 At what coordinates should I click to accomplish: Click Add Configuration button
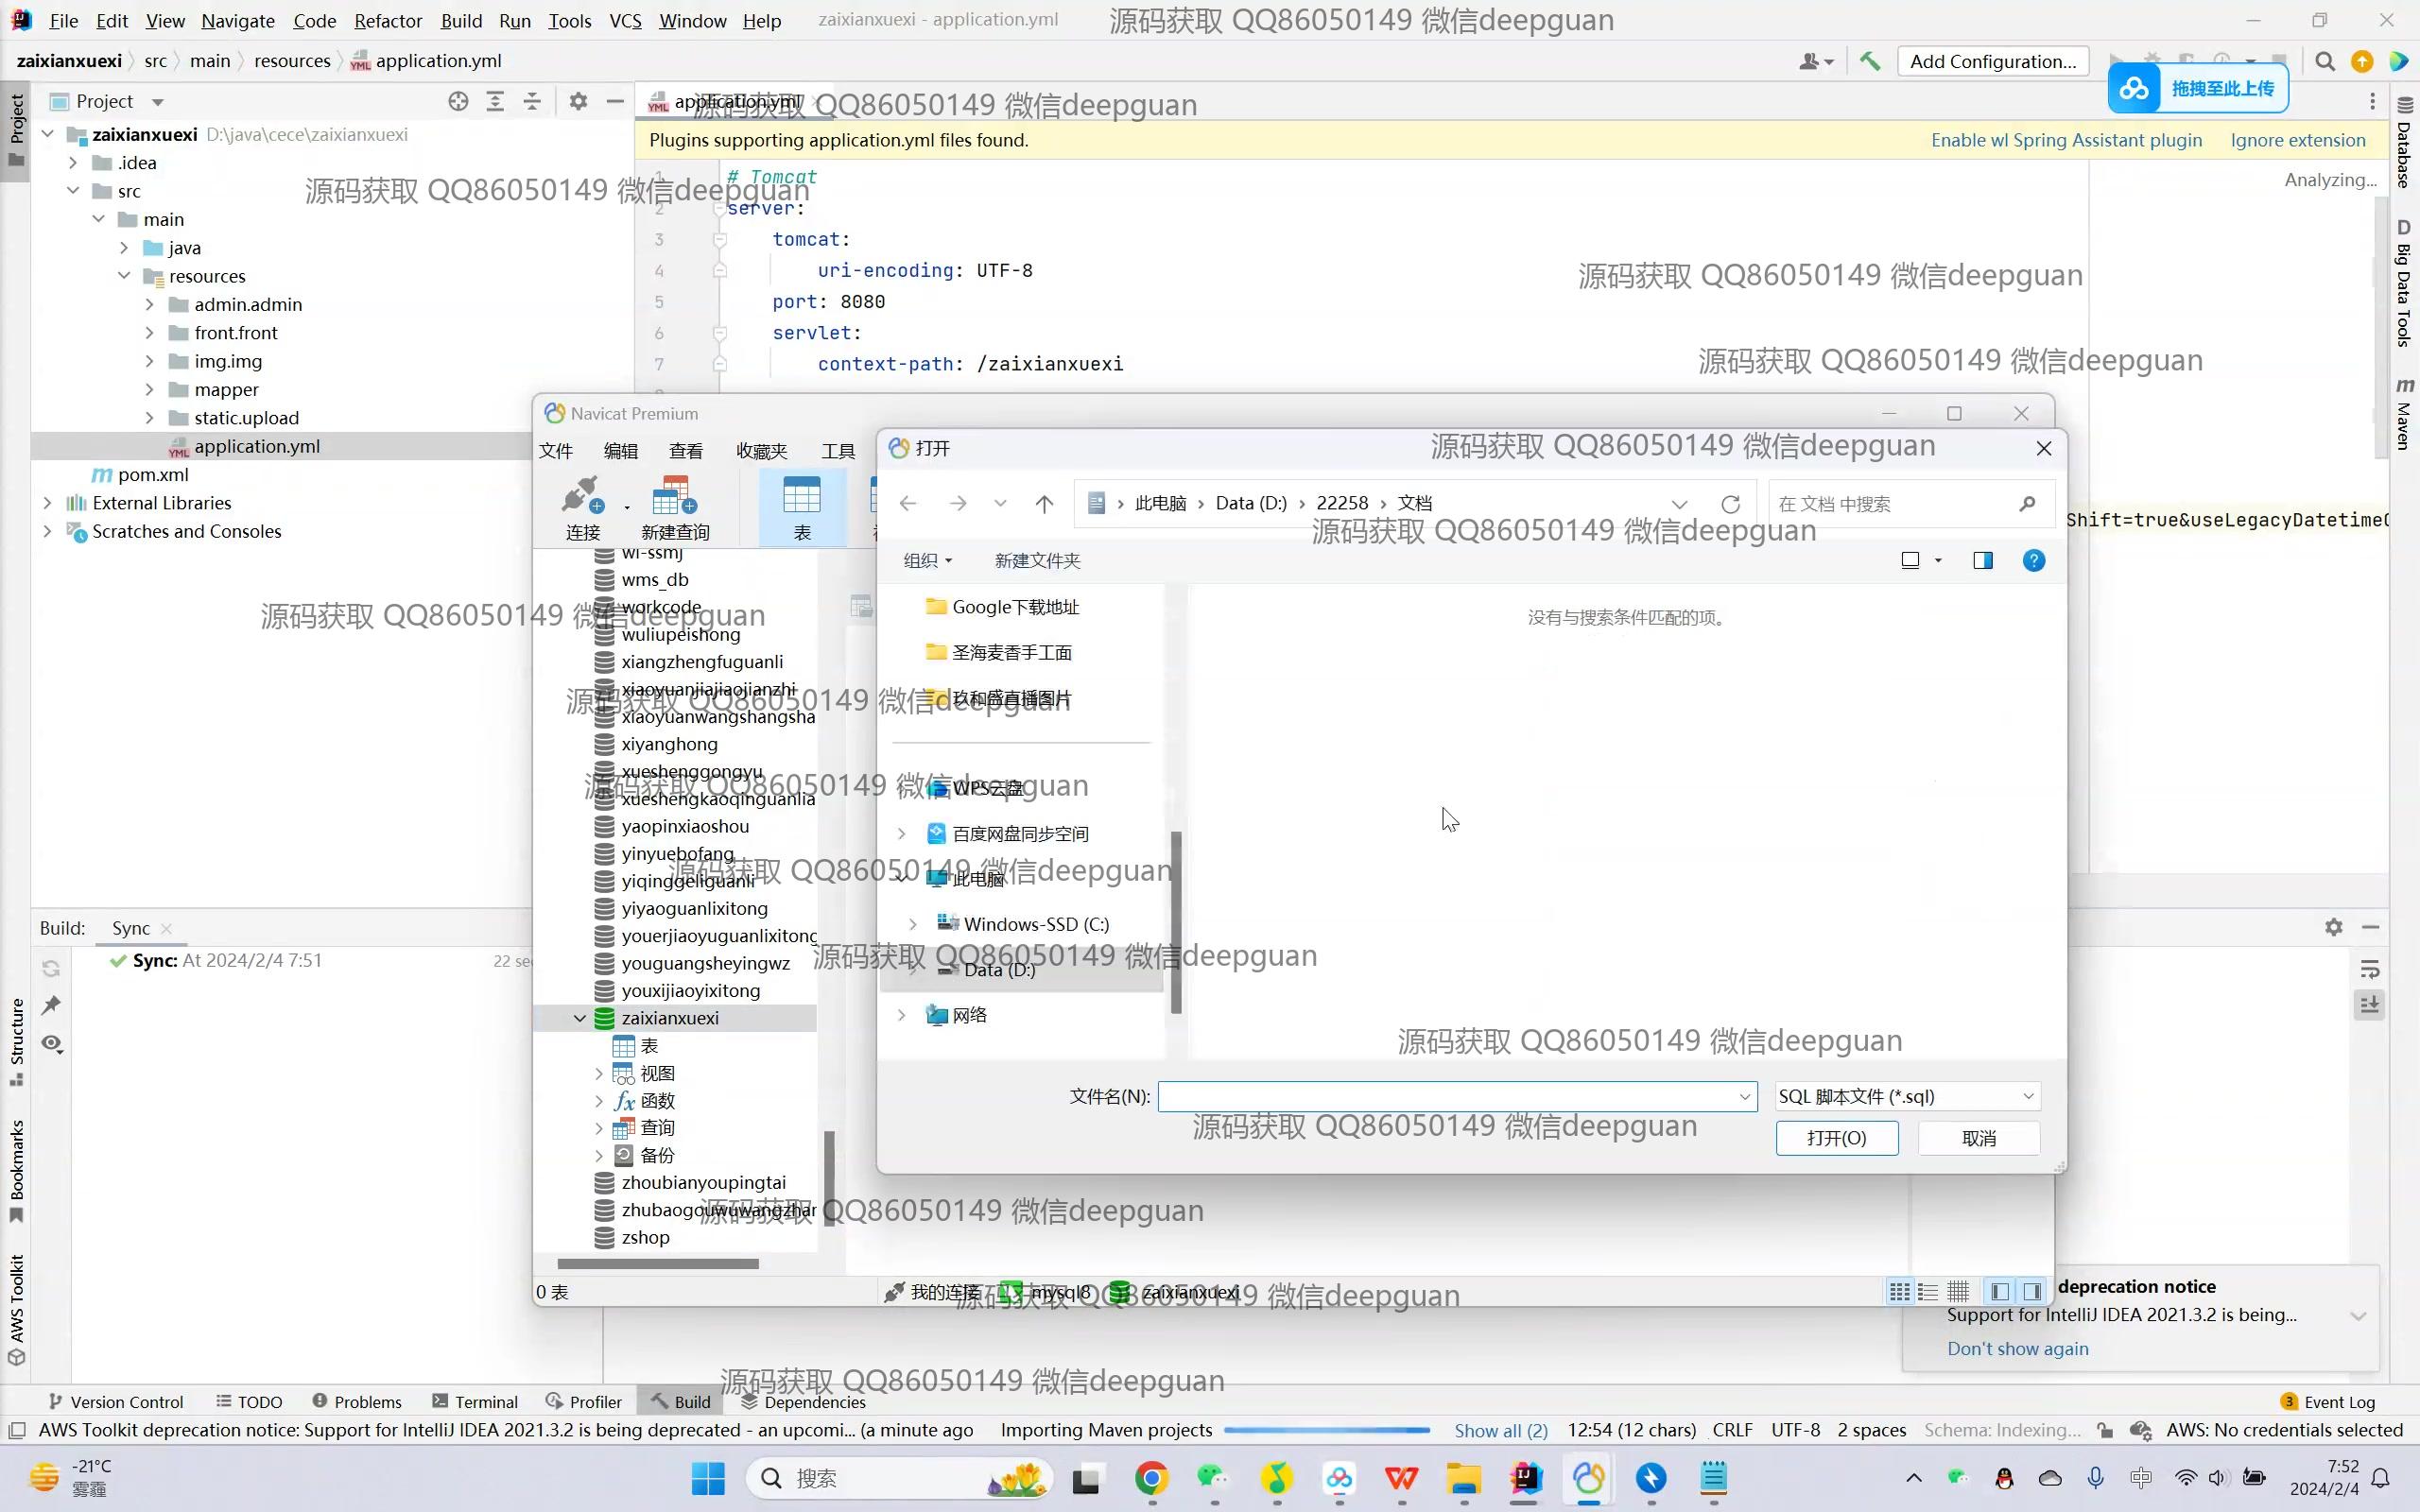point(1992,61)
